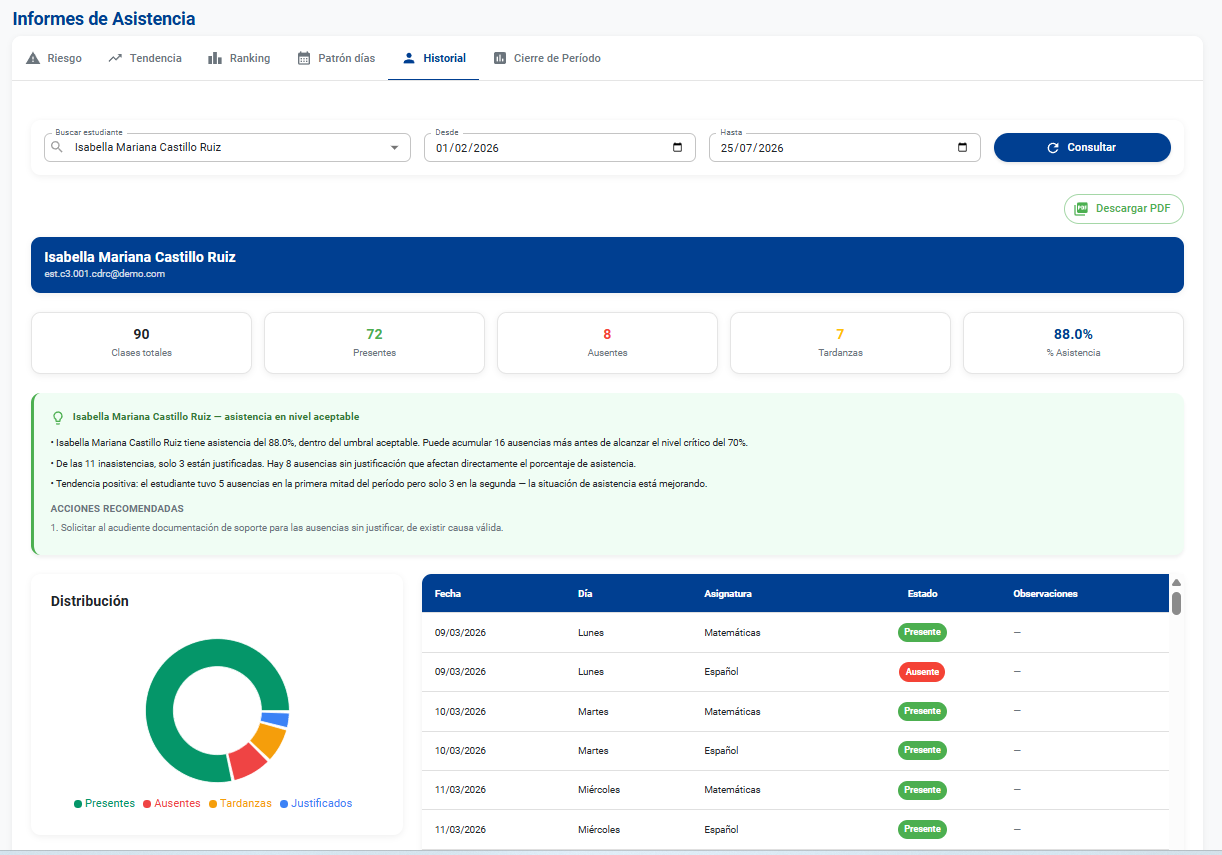
Task: Click the Patrón días calendar icon
Action: coord(304,58)
